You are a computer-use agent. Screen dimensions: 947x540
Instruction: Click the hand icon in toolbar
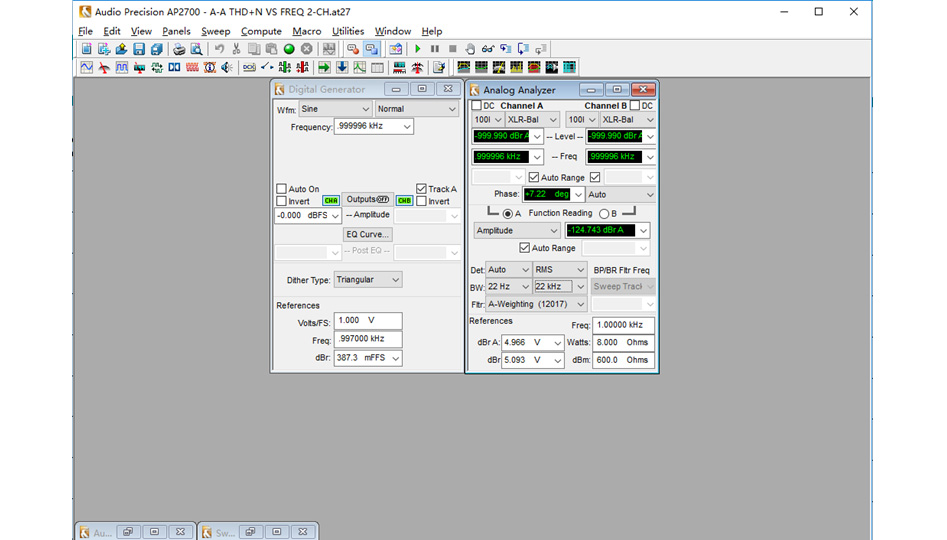coord(470,49)
